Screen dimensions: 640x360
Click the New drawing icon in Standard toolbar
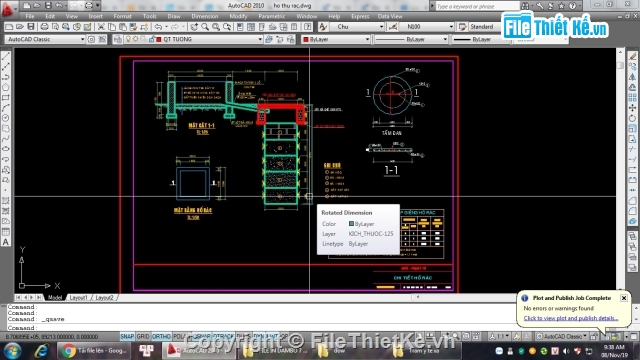pos(9,27)
